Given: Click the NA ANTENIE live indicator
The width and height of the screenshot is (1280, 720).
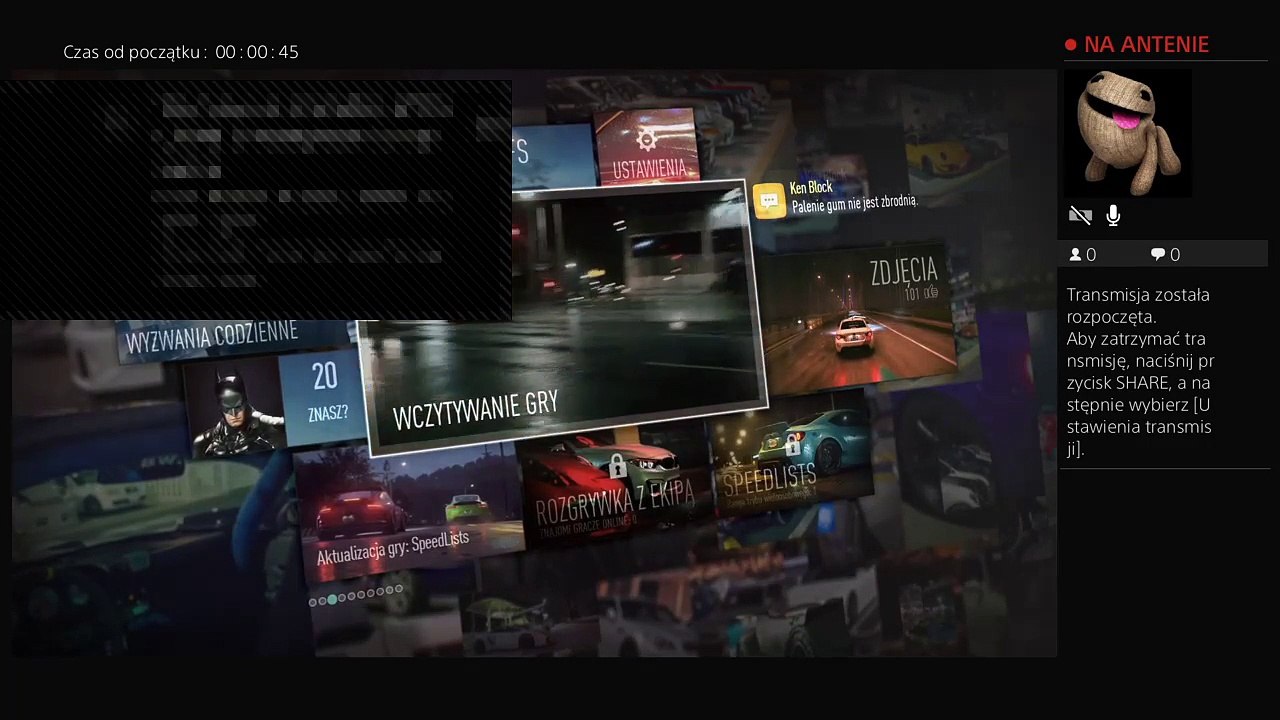Looking at the screenshot, I should point(1137,44).
